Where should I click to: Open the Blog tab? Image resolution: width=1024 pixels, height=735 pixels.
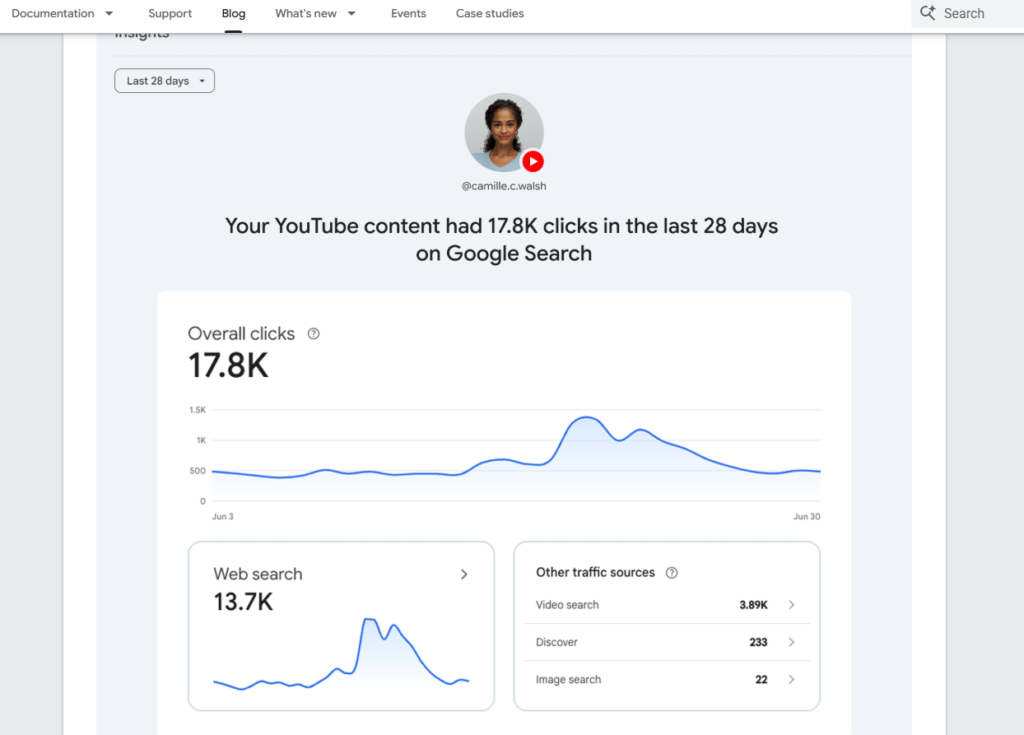pyautogui.click(x=233, y=13)
